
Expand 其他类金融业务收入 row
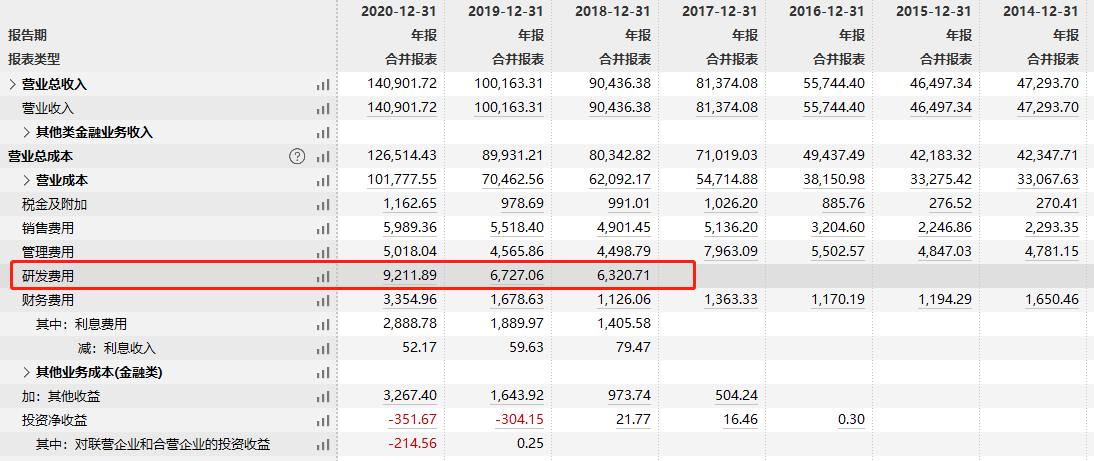tap(27, 133)
